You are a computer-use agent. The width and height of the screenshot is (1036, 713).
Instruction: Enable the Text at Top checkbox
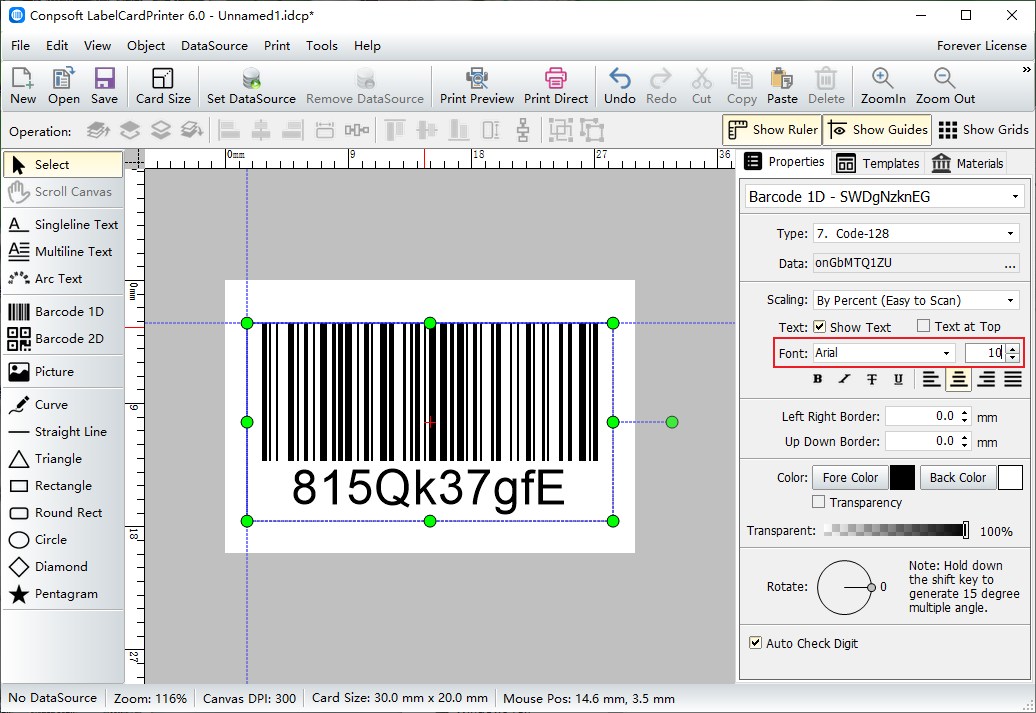[924, 326]
